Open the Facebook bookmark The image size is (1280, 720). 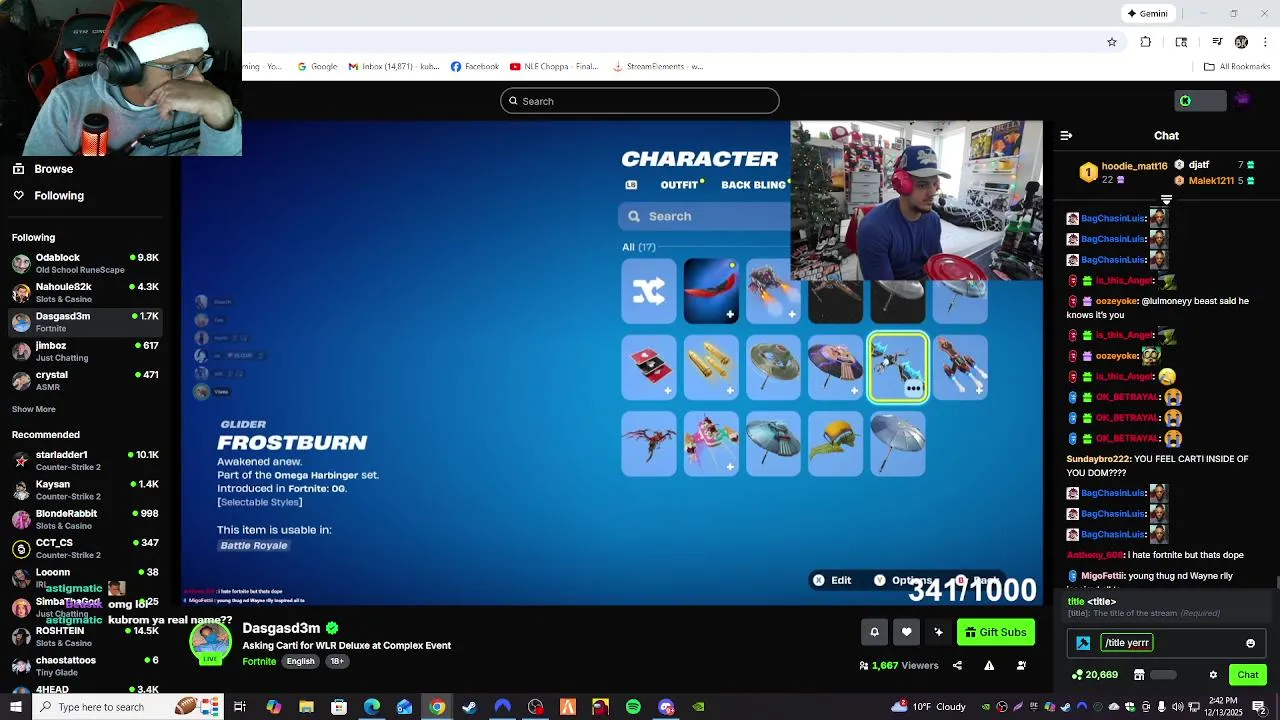pos(474,67)
